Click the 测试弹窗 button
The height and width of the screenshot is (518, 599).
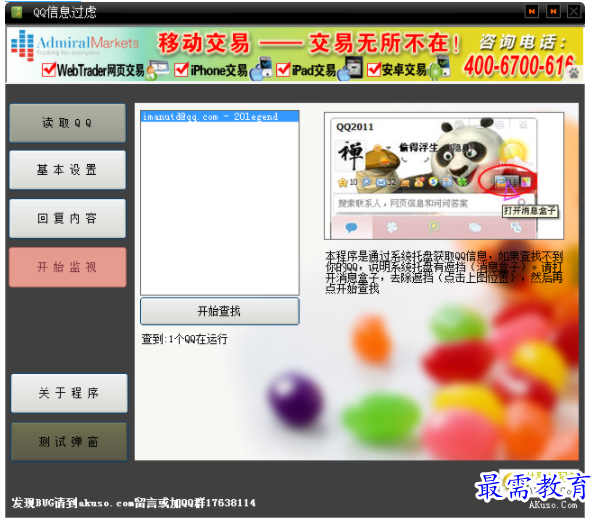pyautogui.click(x=69, y=442)
